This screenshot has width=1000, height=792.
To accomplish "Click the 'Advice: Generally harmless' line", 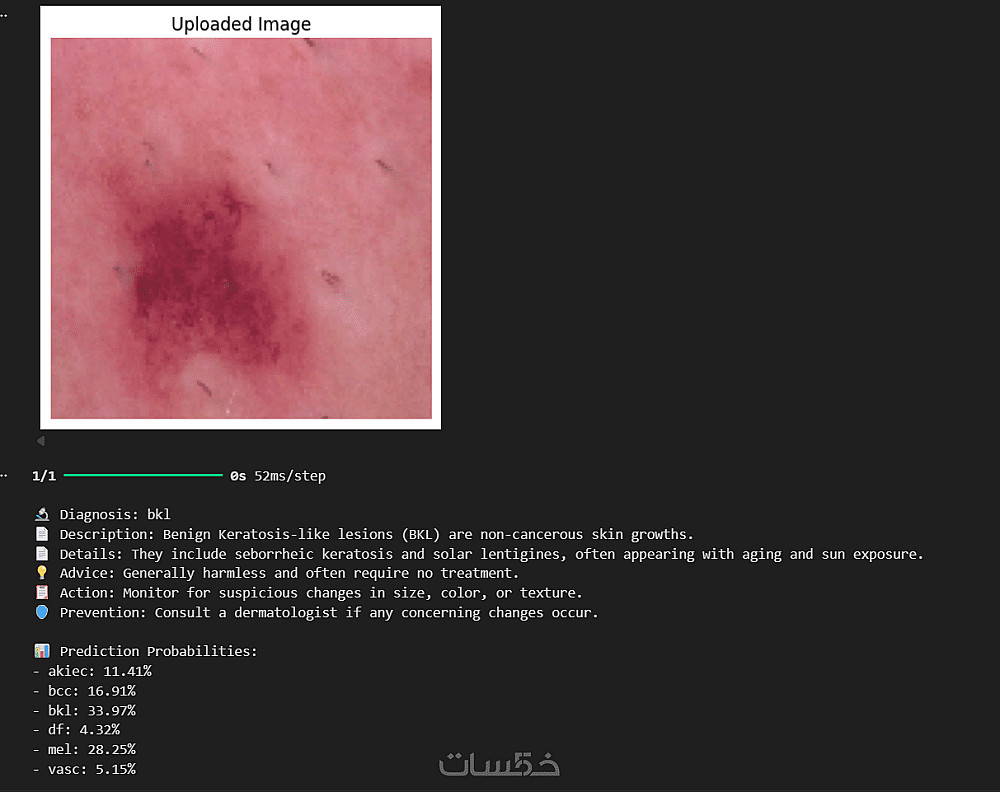I will coord(289,573).
